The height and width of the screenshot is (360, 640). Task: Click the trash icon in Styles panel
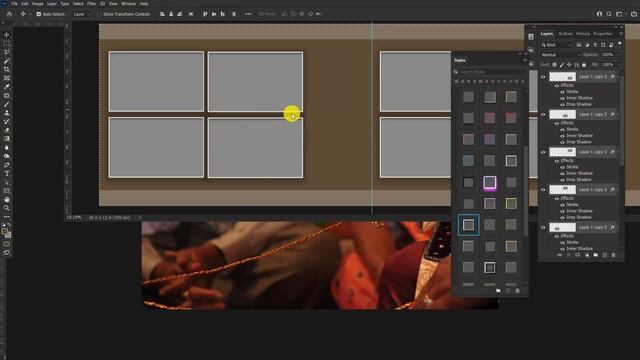[x=517, y=291]
